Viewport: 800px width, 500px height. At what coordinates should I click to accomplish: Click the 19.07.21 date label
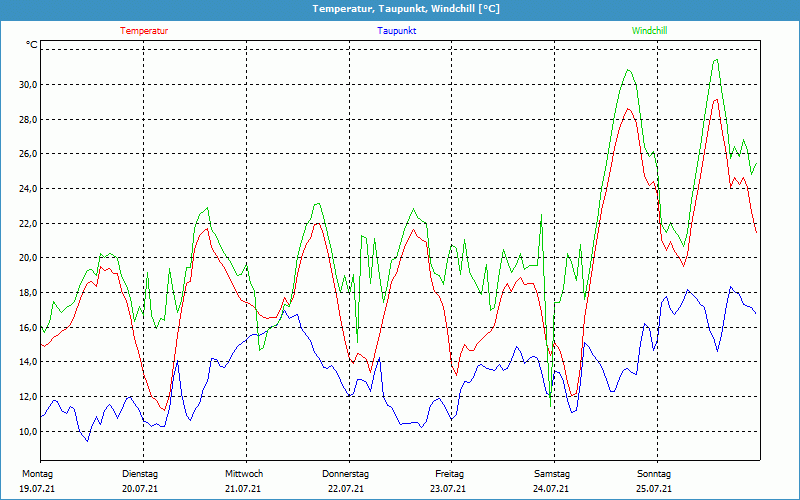[x=37, y=489]
